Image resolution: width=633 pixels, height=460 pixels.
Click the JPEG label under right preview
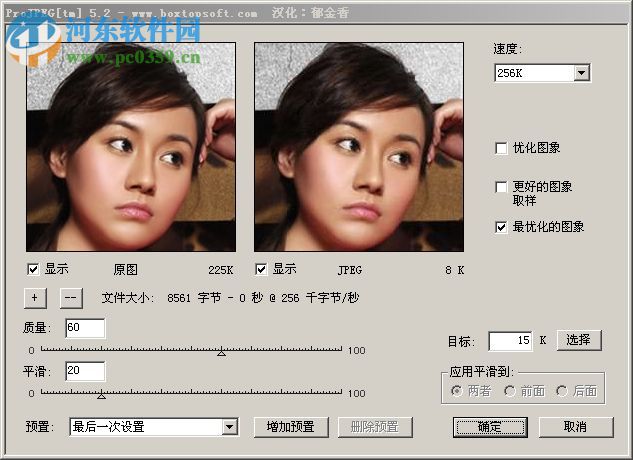(x=350, y=270)
